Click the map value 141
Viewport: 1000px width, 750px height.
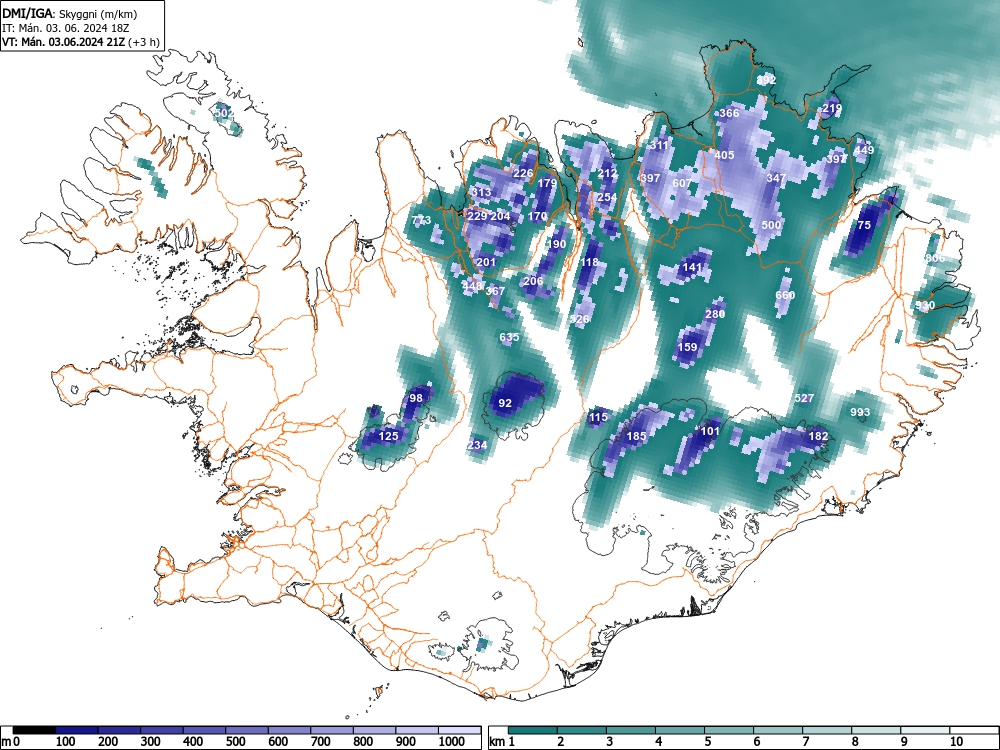click(x=692, y=267)
